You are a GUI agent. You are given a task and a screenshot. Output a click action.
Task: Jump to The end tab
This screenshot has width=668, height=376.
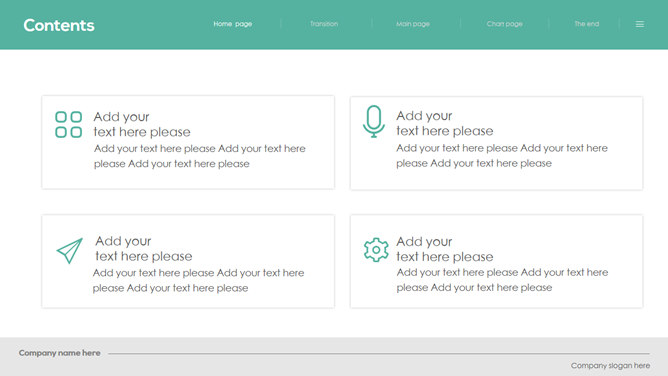click(587, 24)
